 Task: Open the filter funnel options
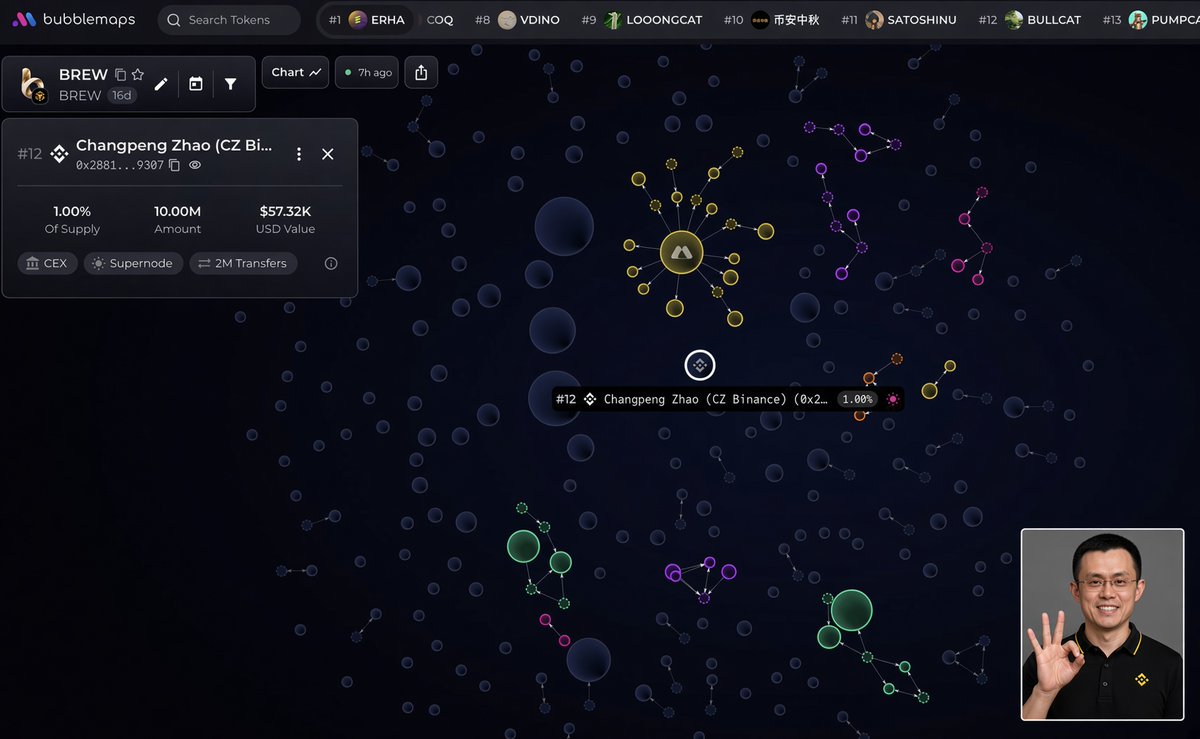231,84
